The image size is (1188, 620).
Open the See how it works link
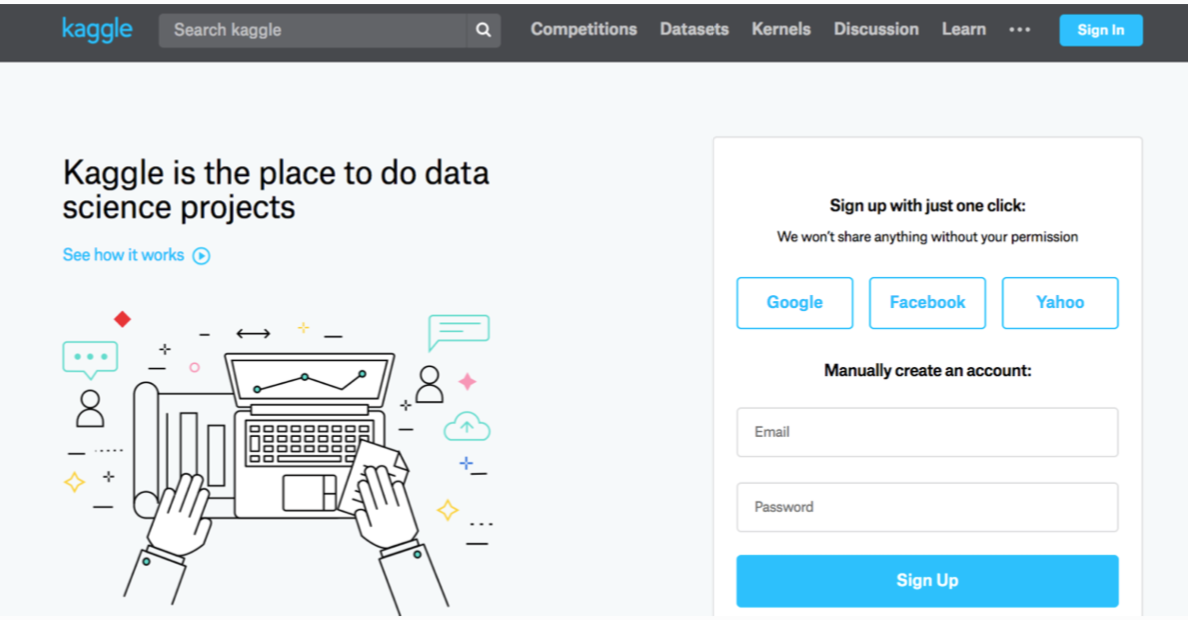pos(123,255)
